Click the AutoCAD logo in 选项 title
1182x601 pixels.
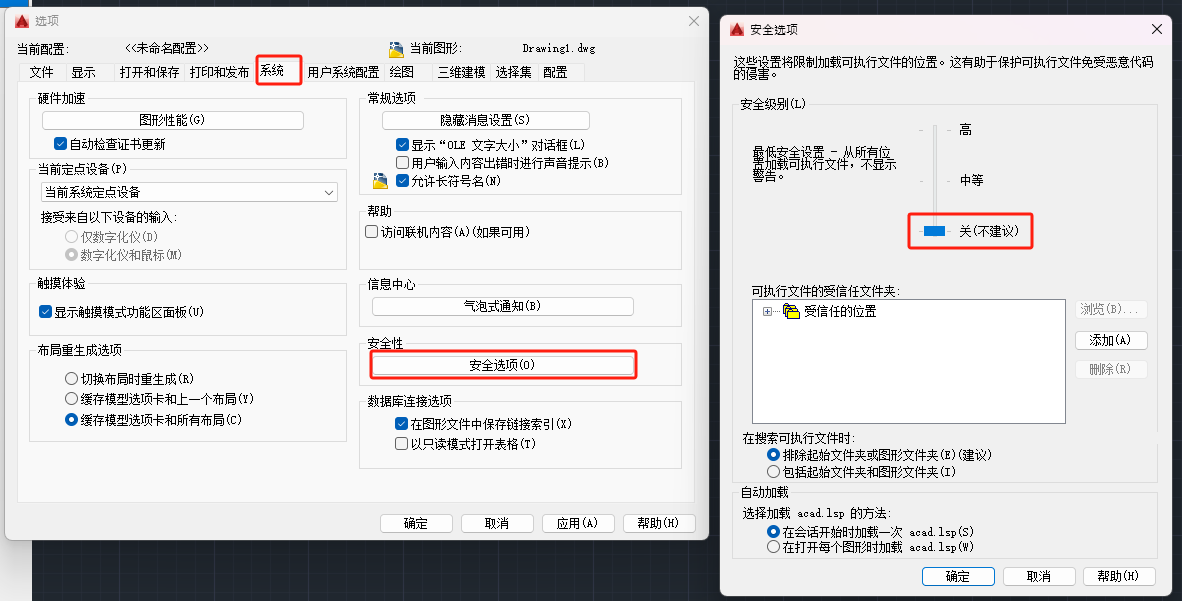22,21
